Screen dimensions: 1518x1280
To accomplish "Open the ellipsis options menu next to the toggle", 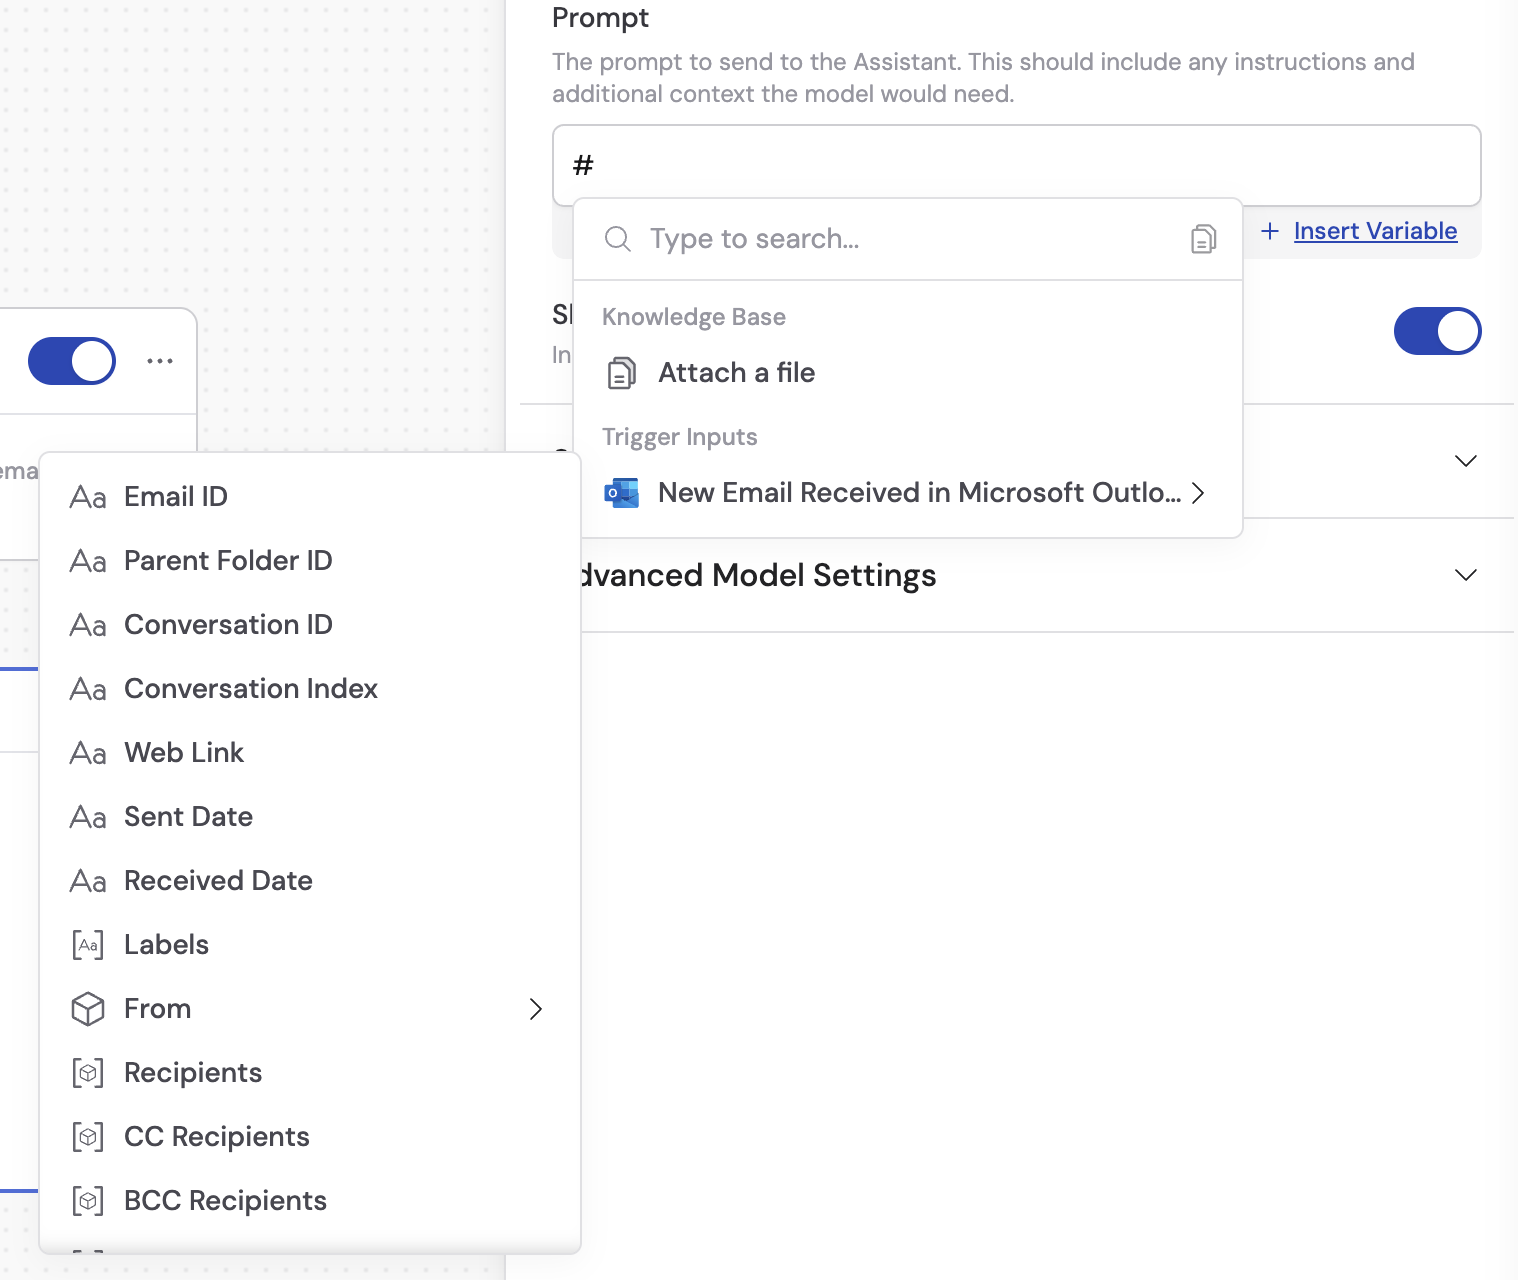I will pos(160,360).
